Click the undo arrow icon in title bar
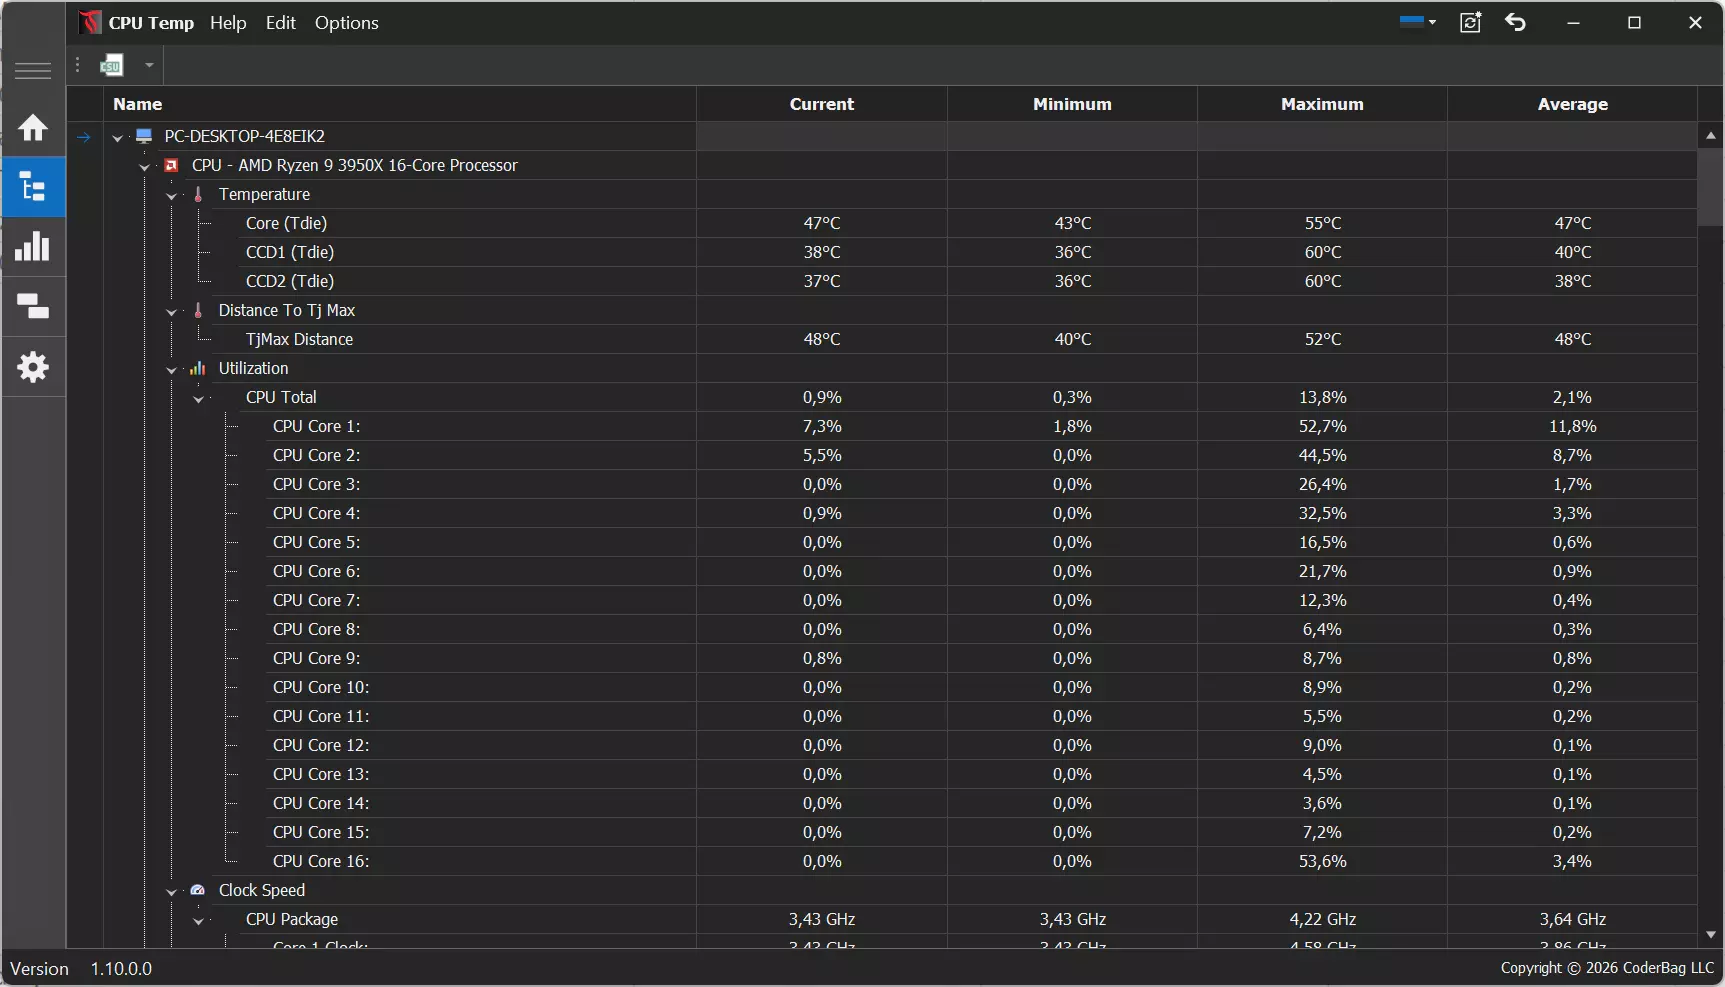Viewport: 1725px width, 987px height. tap(1516, 22)
